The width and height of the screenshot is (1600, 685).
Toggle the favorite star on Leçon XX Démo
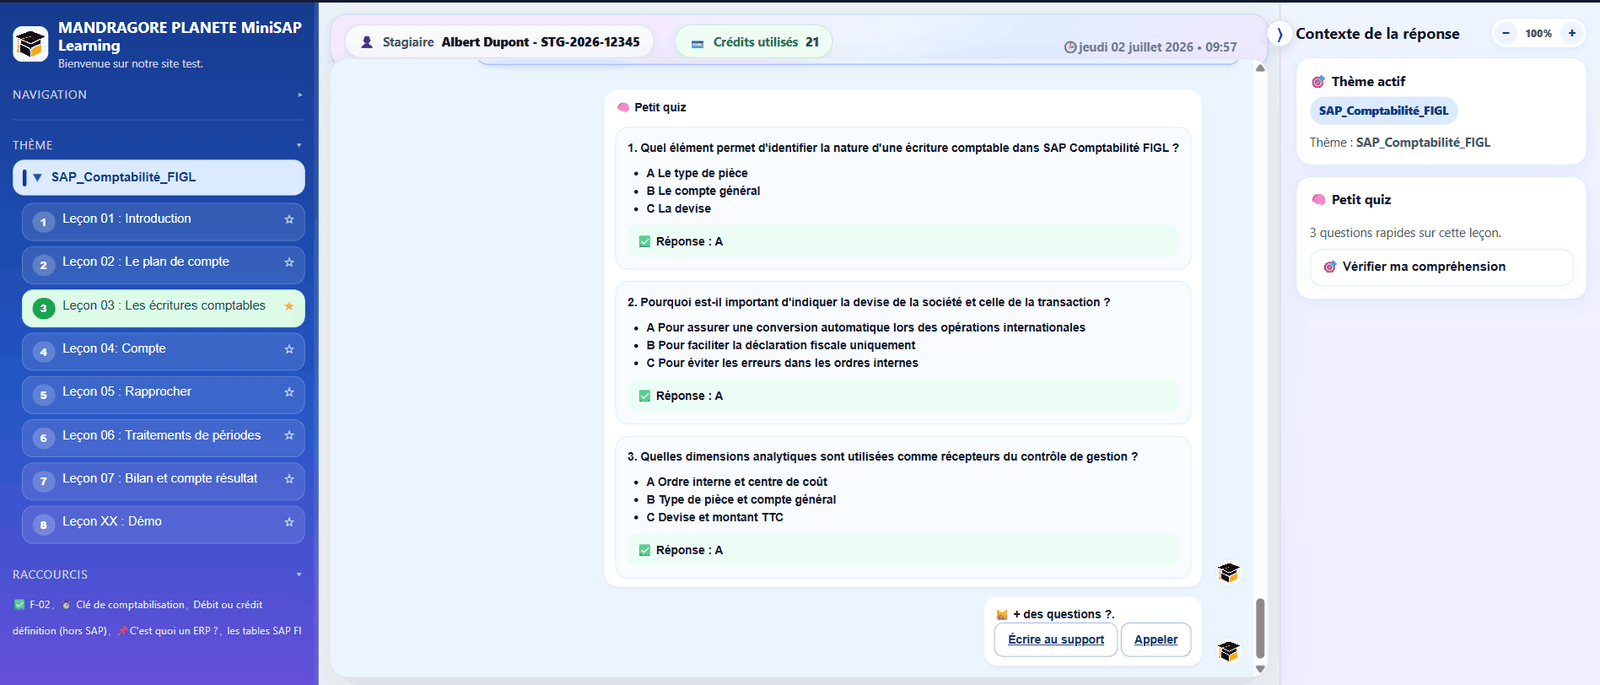tap(289, 522)
